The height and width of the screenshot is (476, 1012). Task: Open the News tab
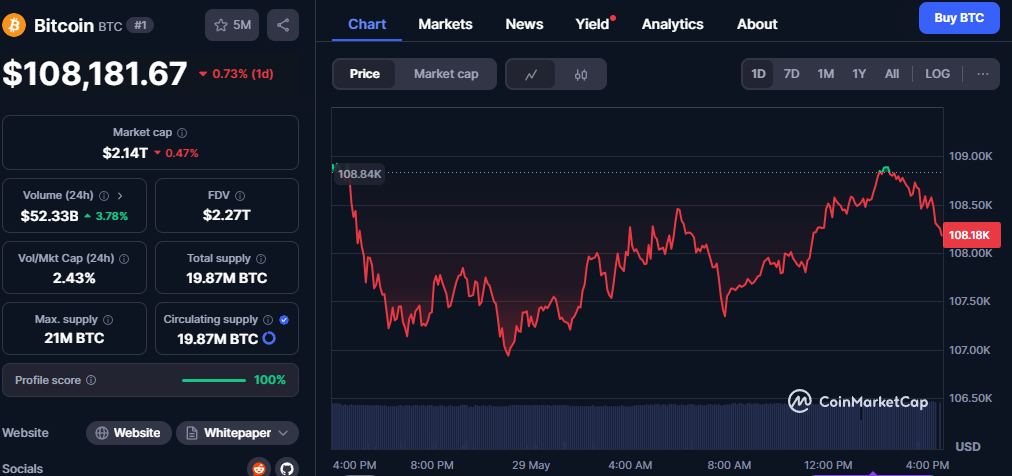(524, 25)
